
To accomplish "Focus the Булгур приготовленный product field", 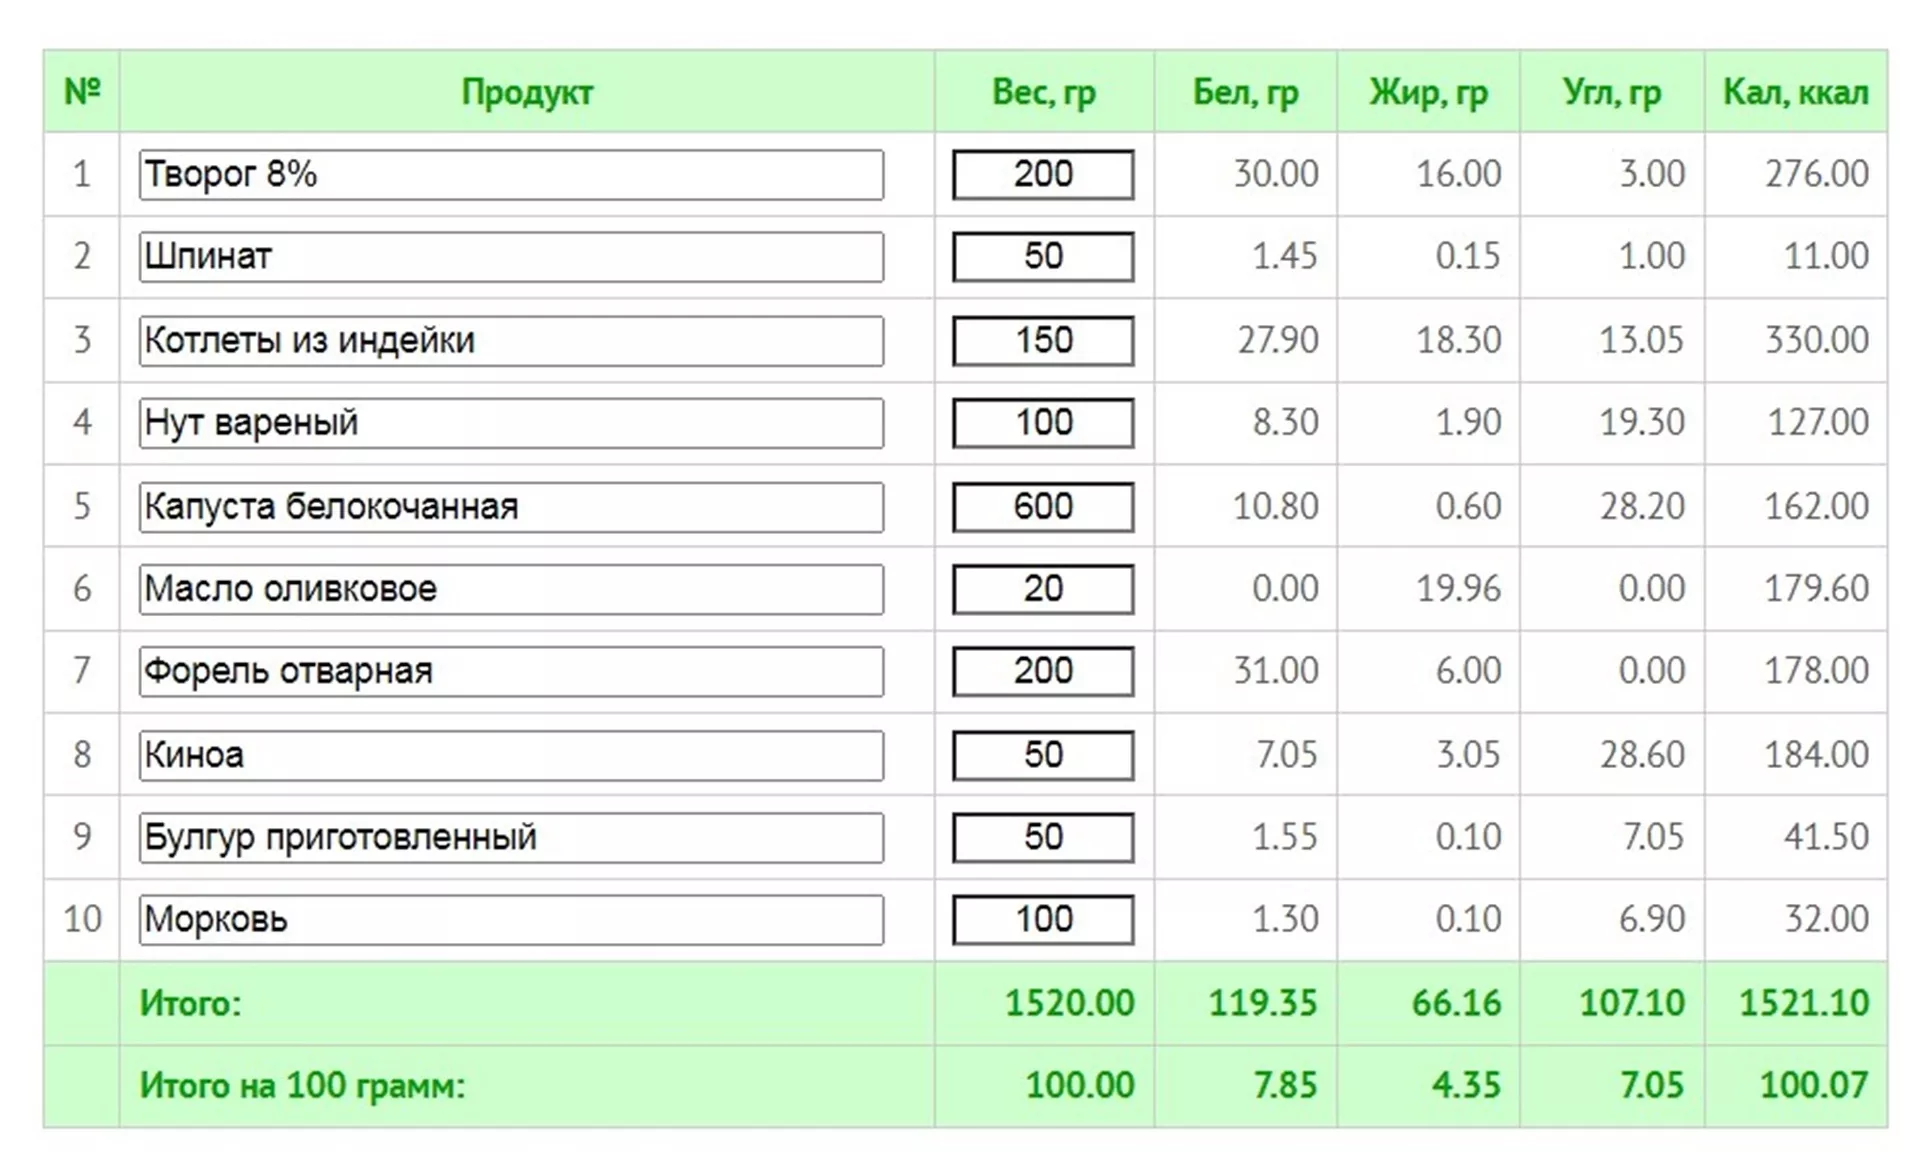I will (x=511, y=837).
